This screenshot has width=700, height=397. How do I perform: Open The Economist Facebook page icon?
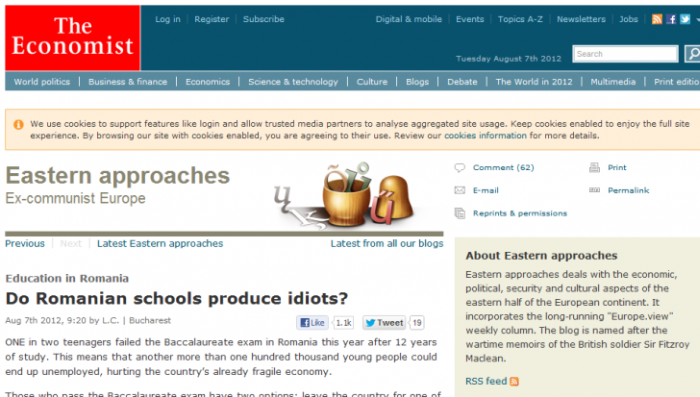click(671, 19)
